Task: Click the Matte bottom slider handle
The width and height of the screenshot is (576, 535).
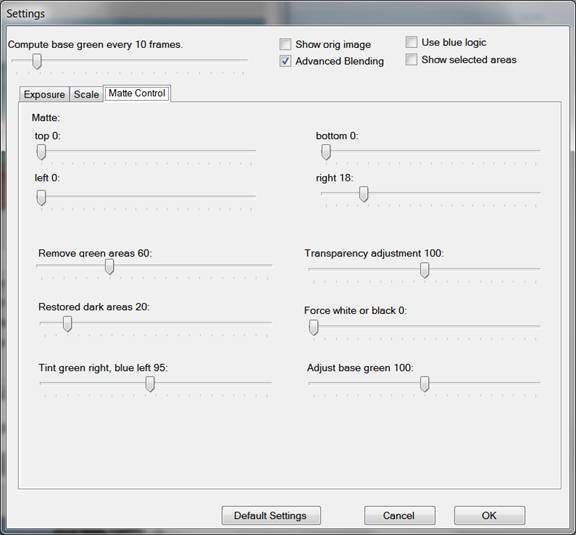Action: pos(326,152)
